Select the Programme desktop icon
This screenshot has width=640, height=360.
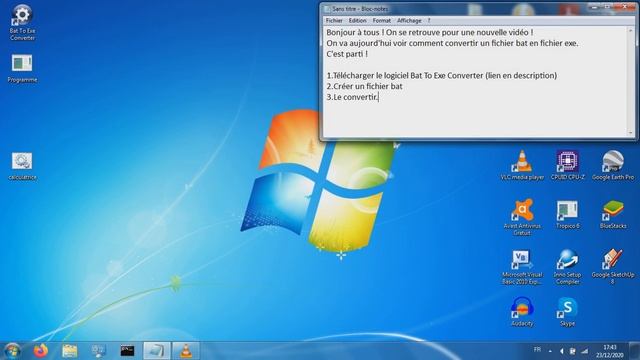pyautogui.click(x=22, y=69)
